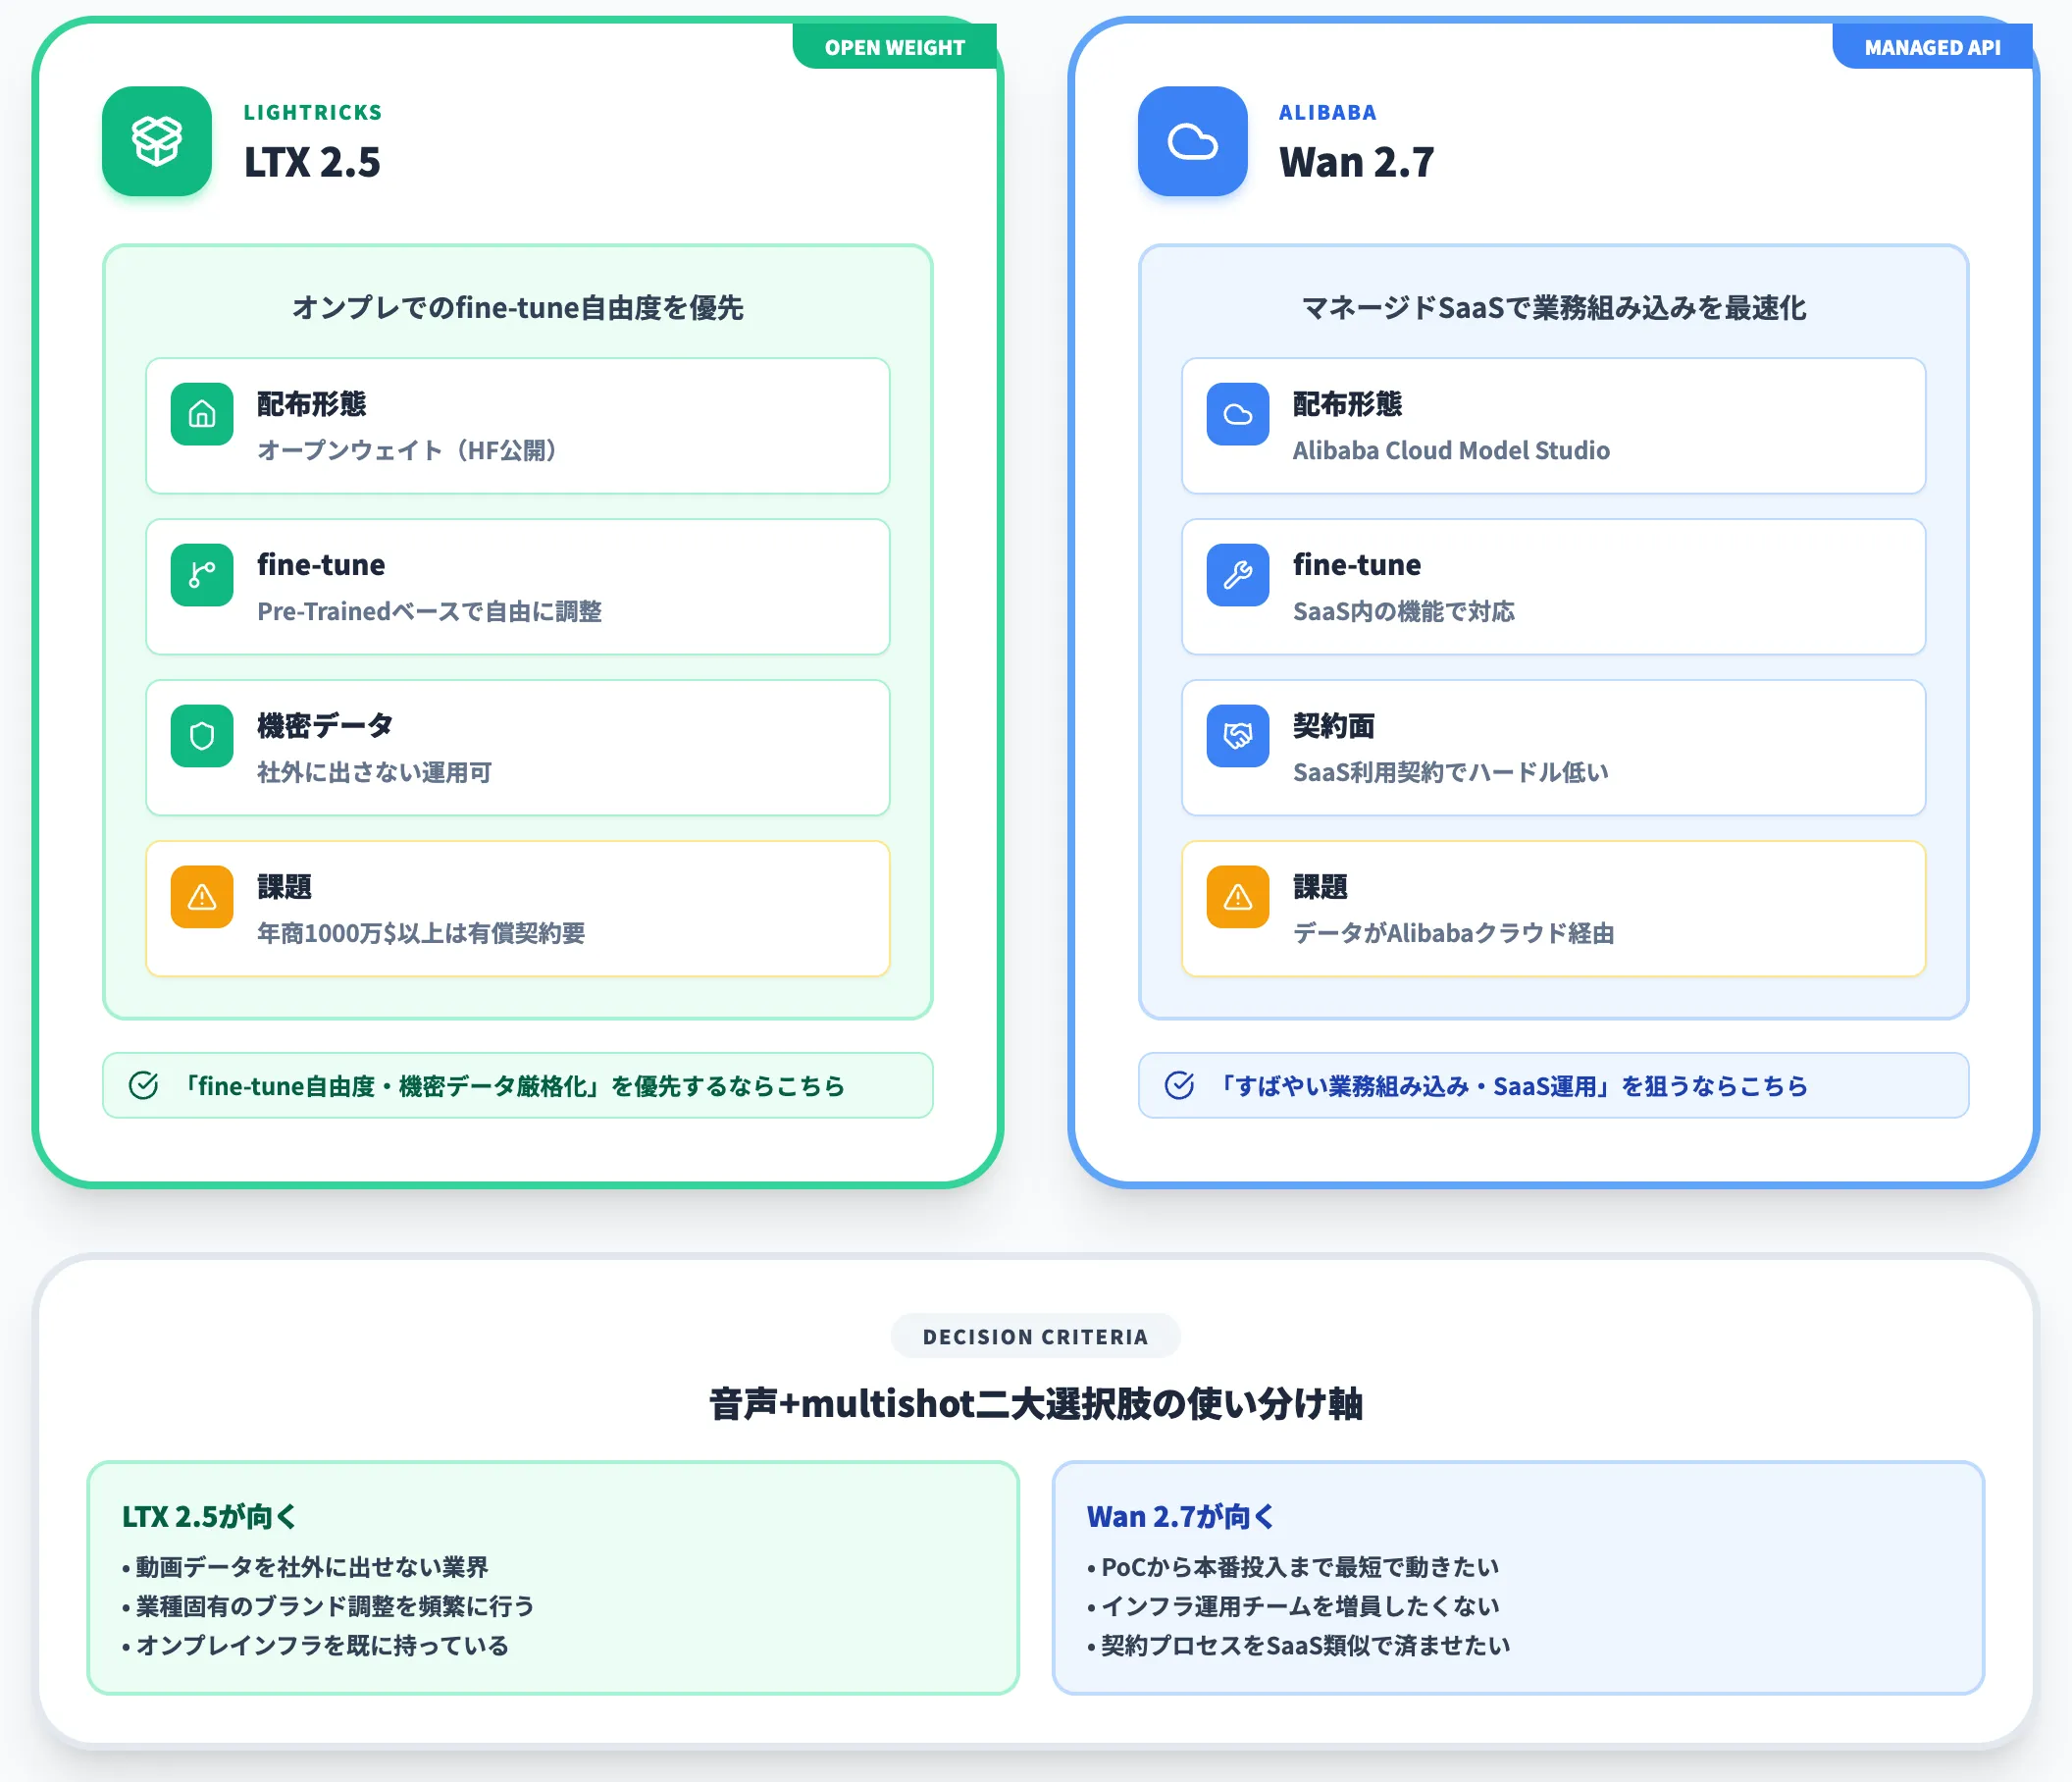This screenshot has width=2072, height=1782.
Task: Click the bullet 業種固有のブランド調整を頻繁に行う
Action: (328, 1605)
